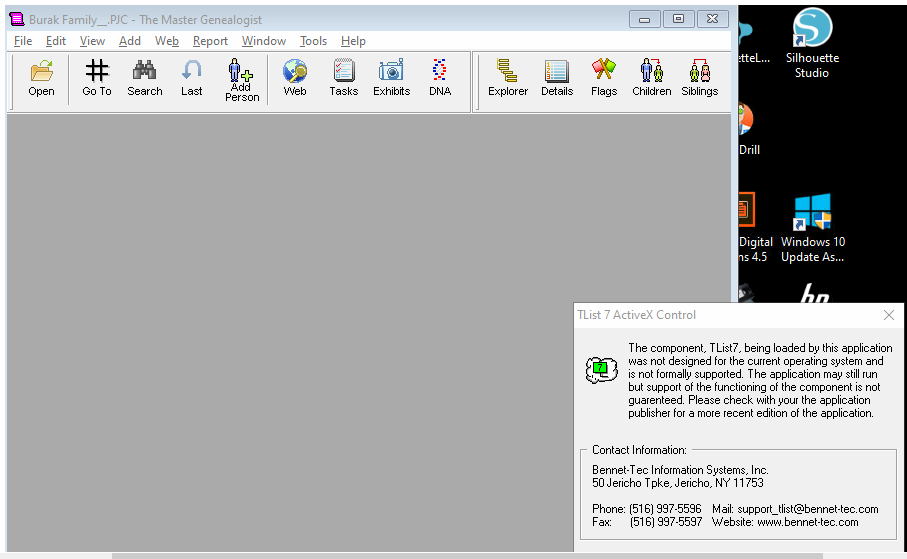Click the Add Person toolbar icon
Viewport: 907px width, 559px height.
point(242,80)
